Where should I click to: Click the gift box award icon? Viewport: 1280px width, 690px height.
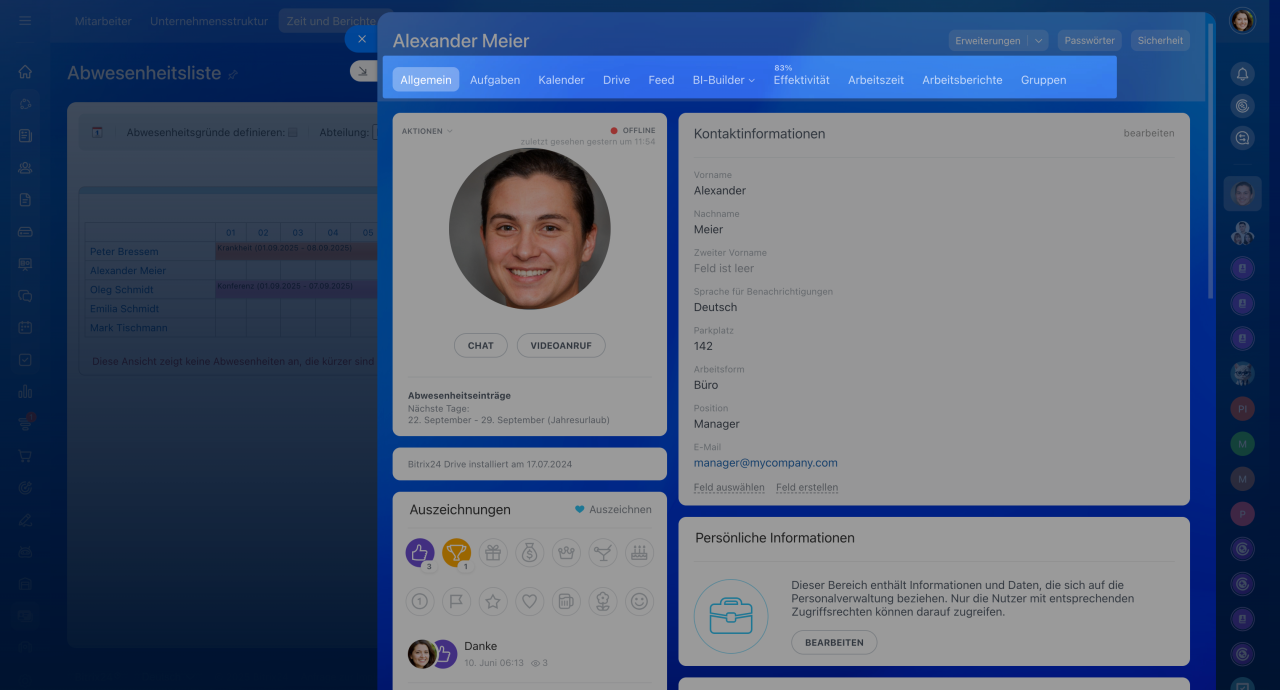point(493,552)
